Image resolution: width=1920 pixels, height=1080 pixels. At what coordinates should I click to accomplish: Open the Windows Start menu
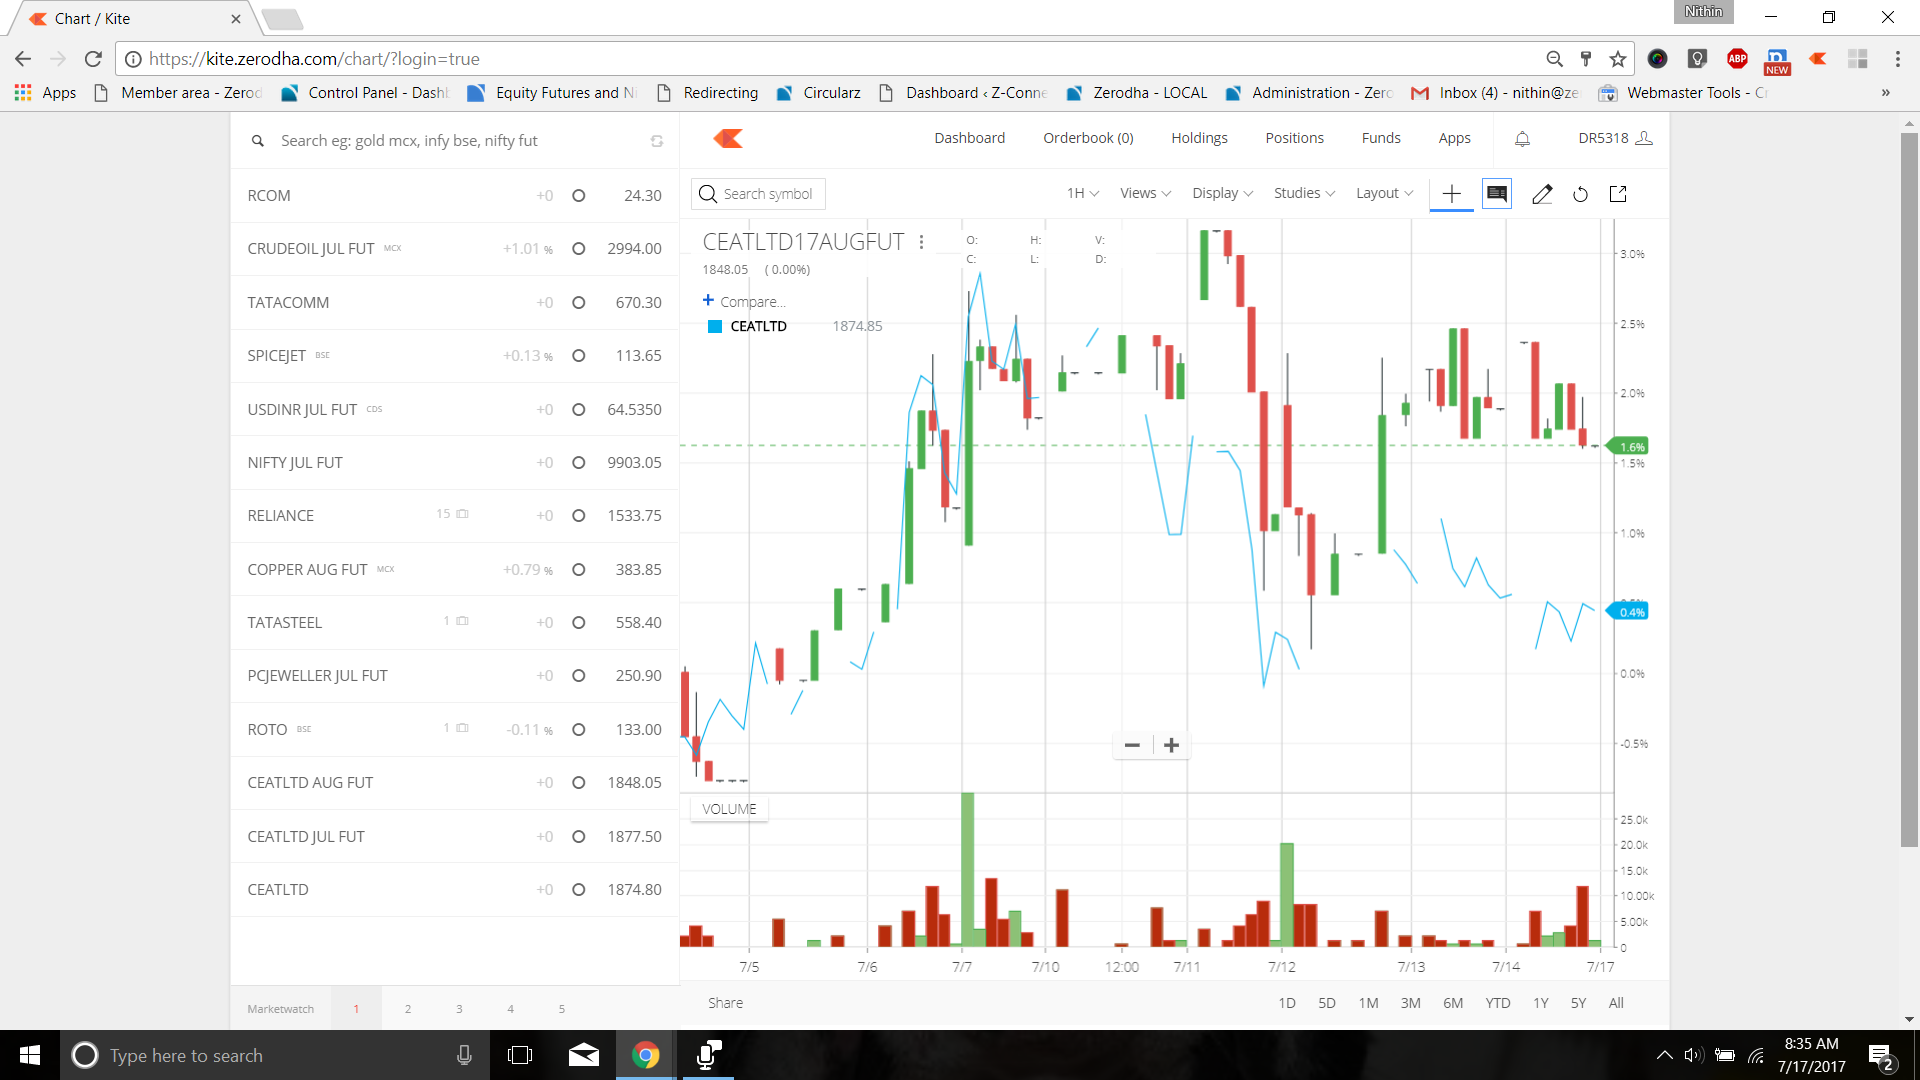coord(30,1055)
